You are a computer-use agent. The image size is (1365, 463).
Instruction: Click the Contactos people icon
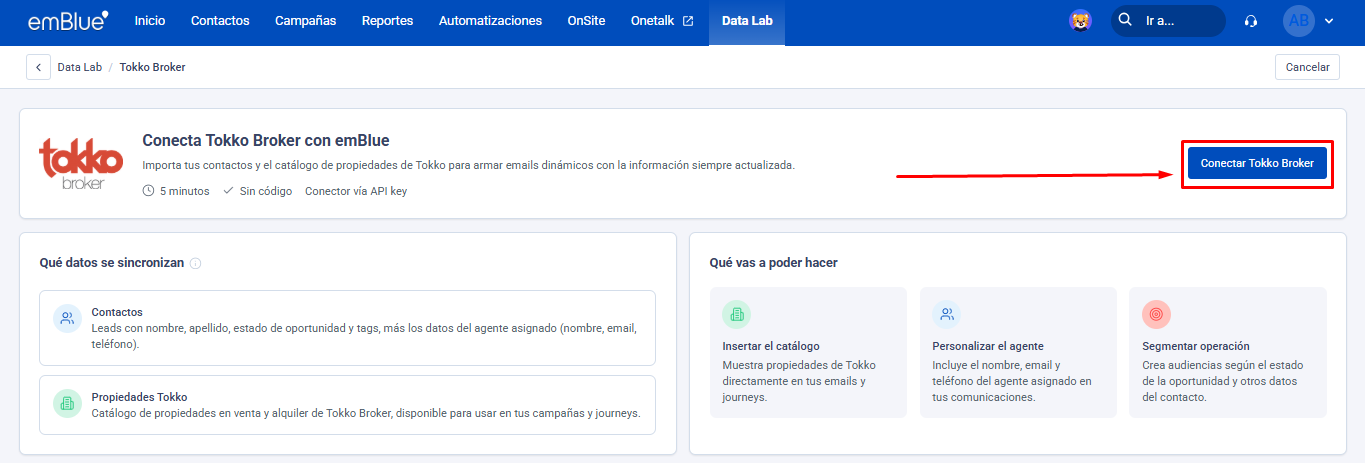pos(67,319)
